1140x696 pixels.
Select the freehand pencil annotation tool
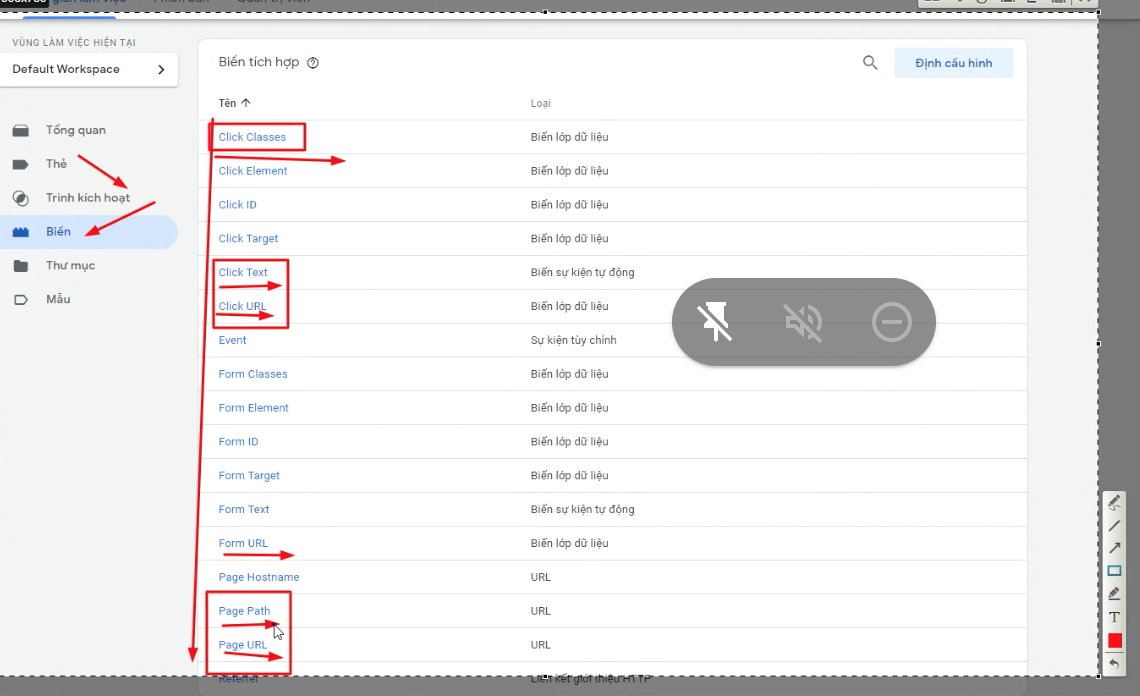coord(1114,502)
